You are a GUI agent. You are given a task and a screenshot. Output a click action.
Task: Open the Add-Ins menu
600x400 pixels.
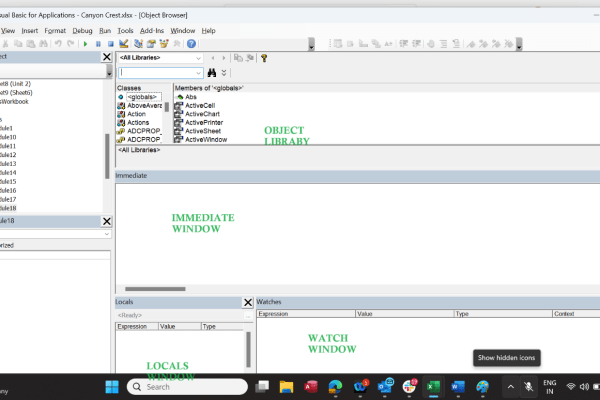coord(152,31)
